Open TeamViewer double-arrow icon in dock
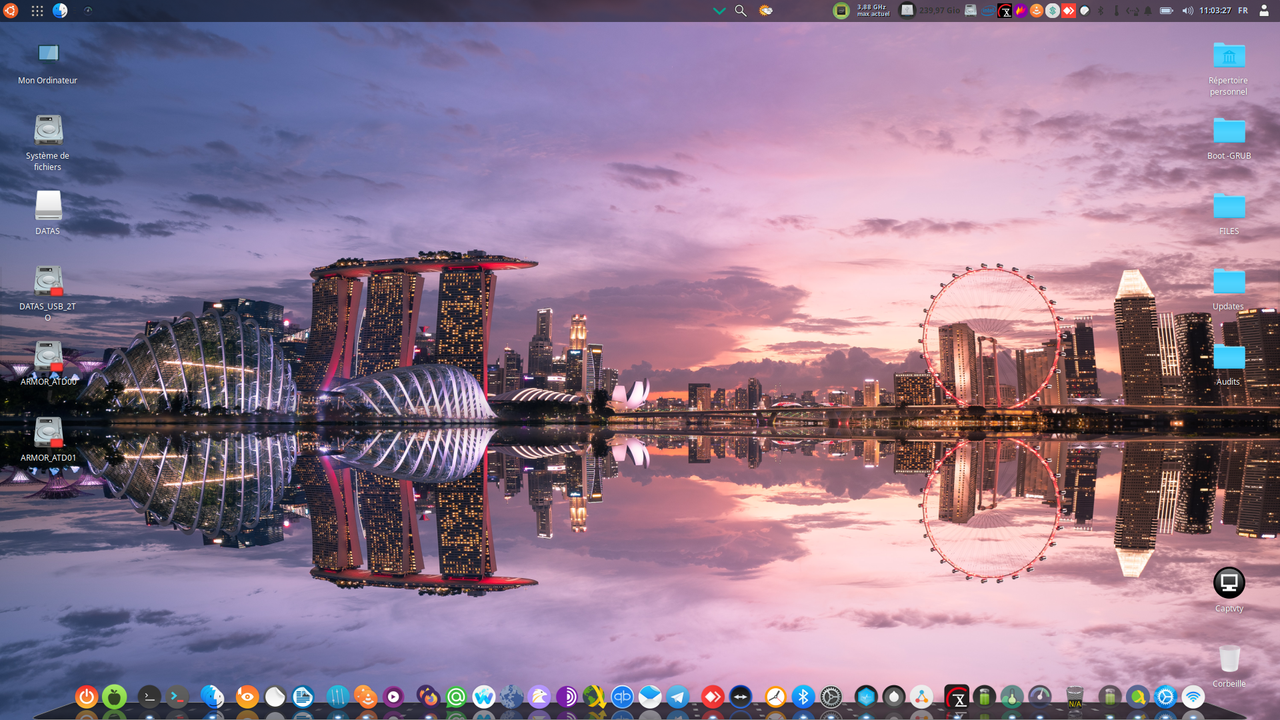This screenshot has height=720, width=1280. tap(740, 697)
